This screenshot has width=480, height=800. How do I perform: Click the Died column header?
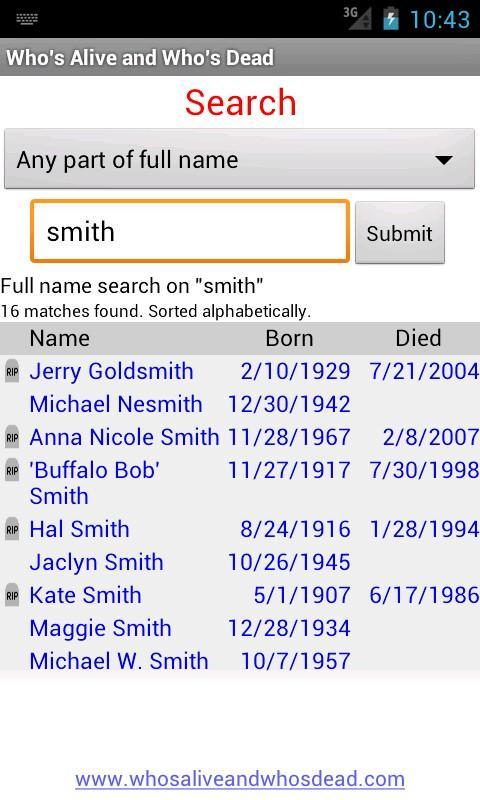pyautogui.click(x=418, y=338)
